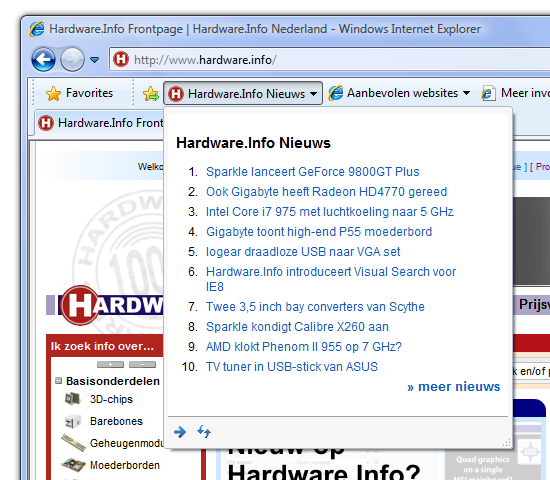Image resolution: width=550 pixels, height=480 pixels.
Task: Click the open web slice arrow icon
Action: click(180, 432)
